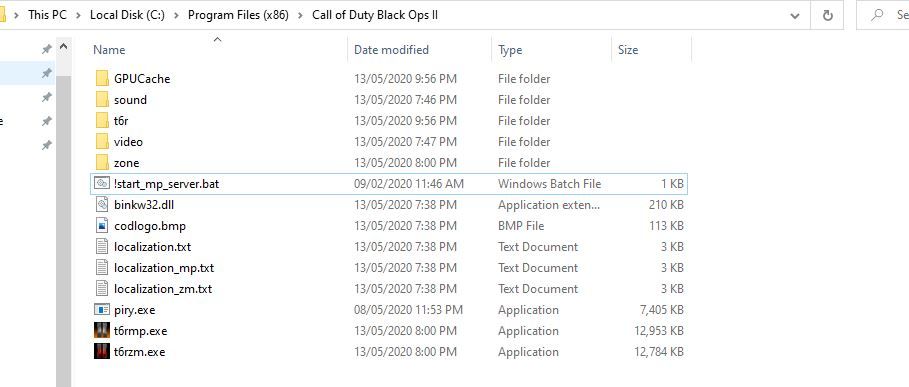
Task: Click the GPUCache folder icon
Action: coord(102,78)
